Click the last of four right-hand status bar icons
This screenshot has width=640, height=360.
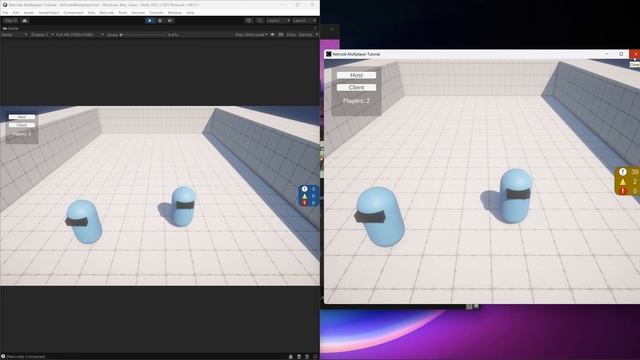click(x=315, y=357)
